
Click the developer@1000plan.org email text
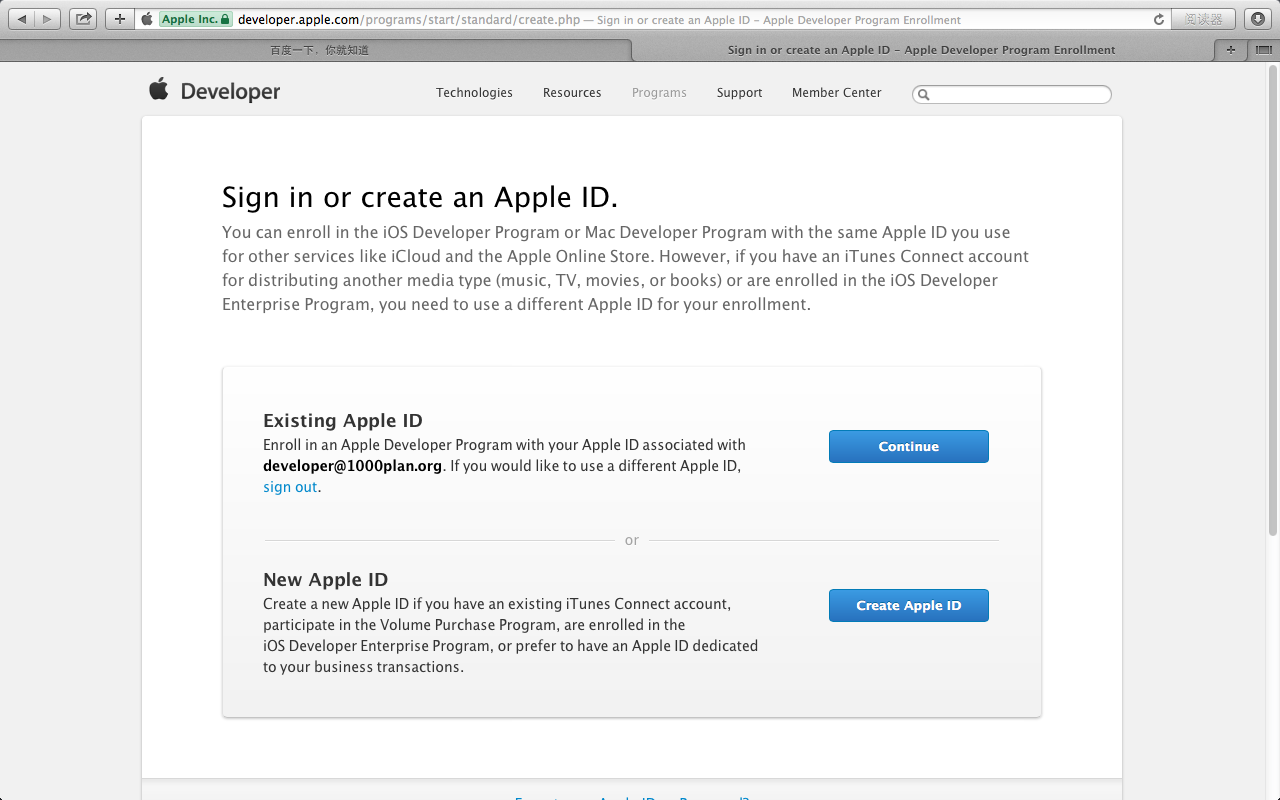352,466
